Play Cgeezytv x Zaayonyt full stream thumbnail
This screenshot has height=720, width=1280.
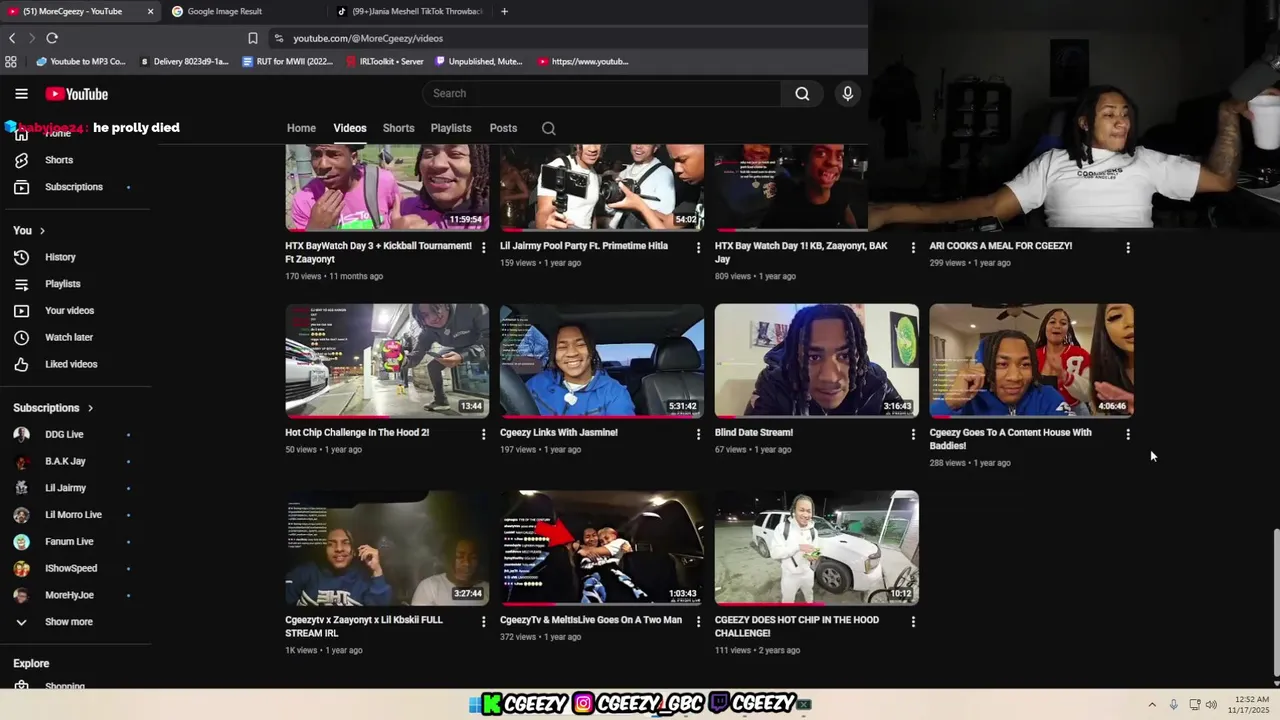387,548
